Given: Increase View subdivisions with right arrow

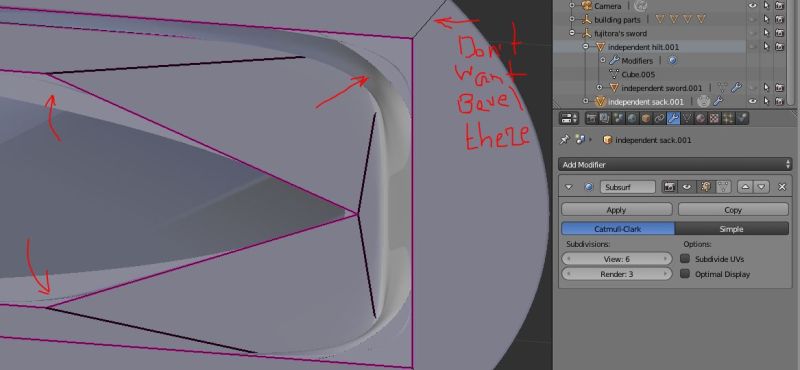Looking at the screenshot, I should [x=666, y=259].
